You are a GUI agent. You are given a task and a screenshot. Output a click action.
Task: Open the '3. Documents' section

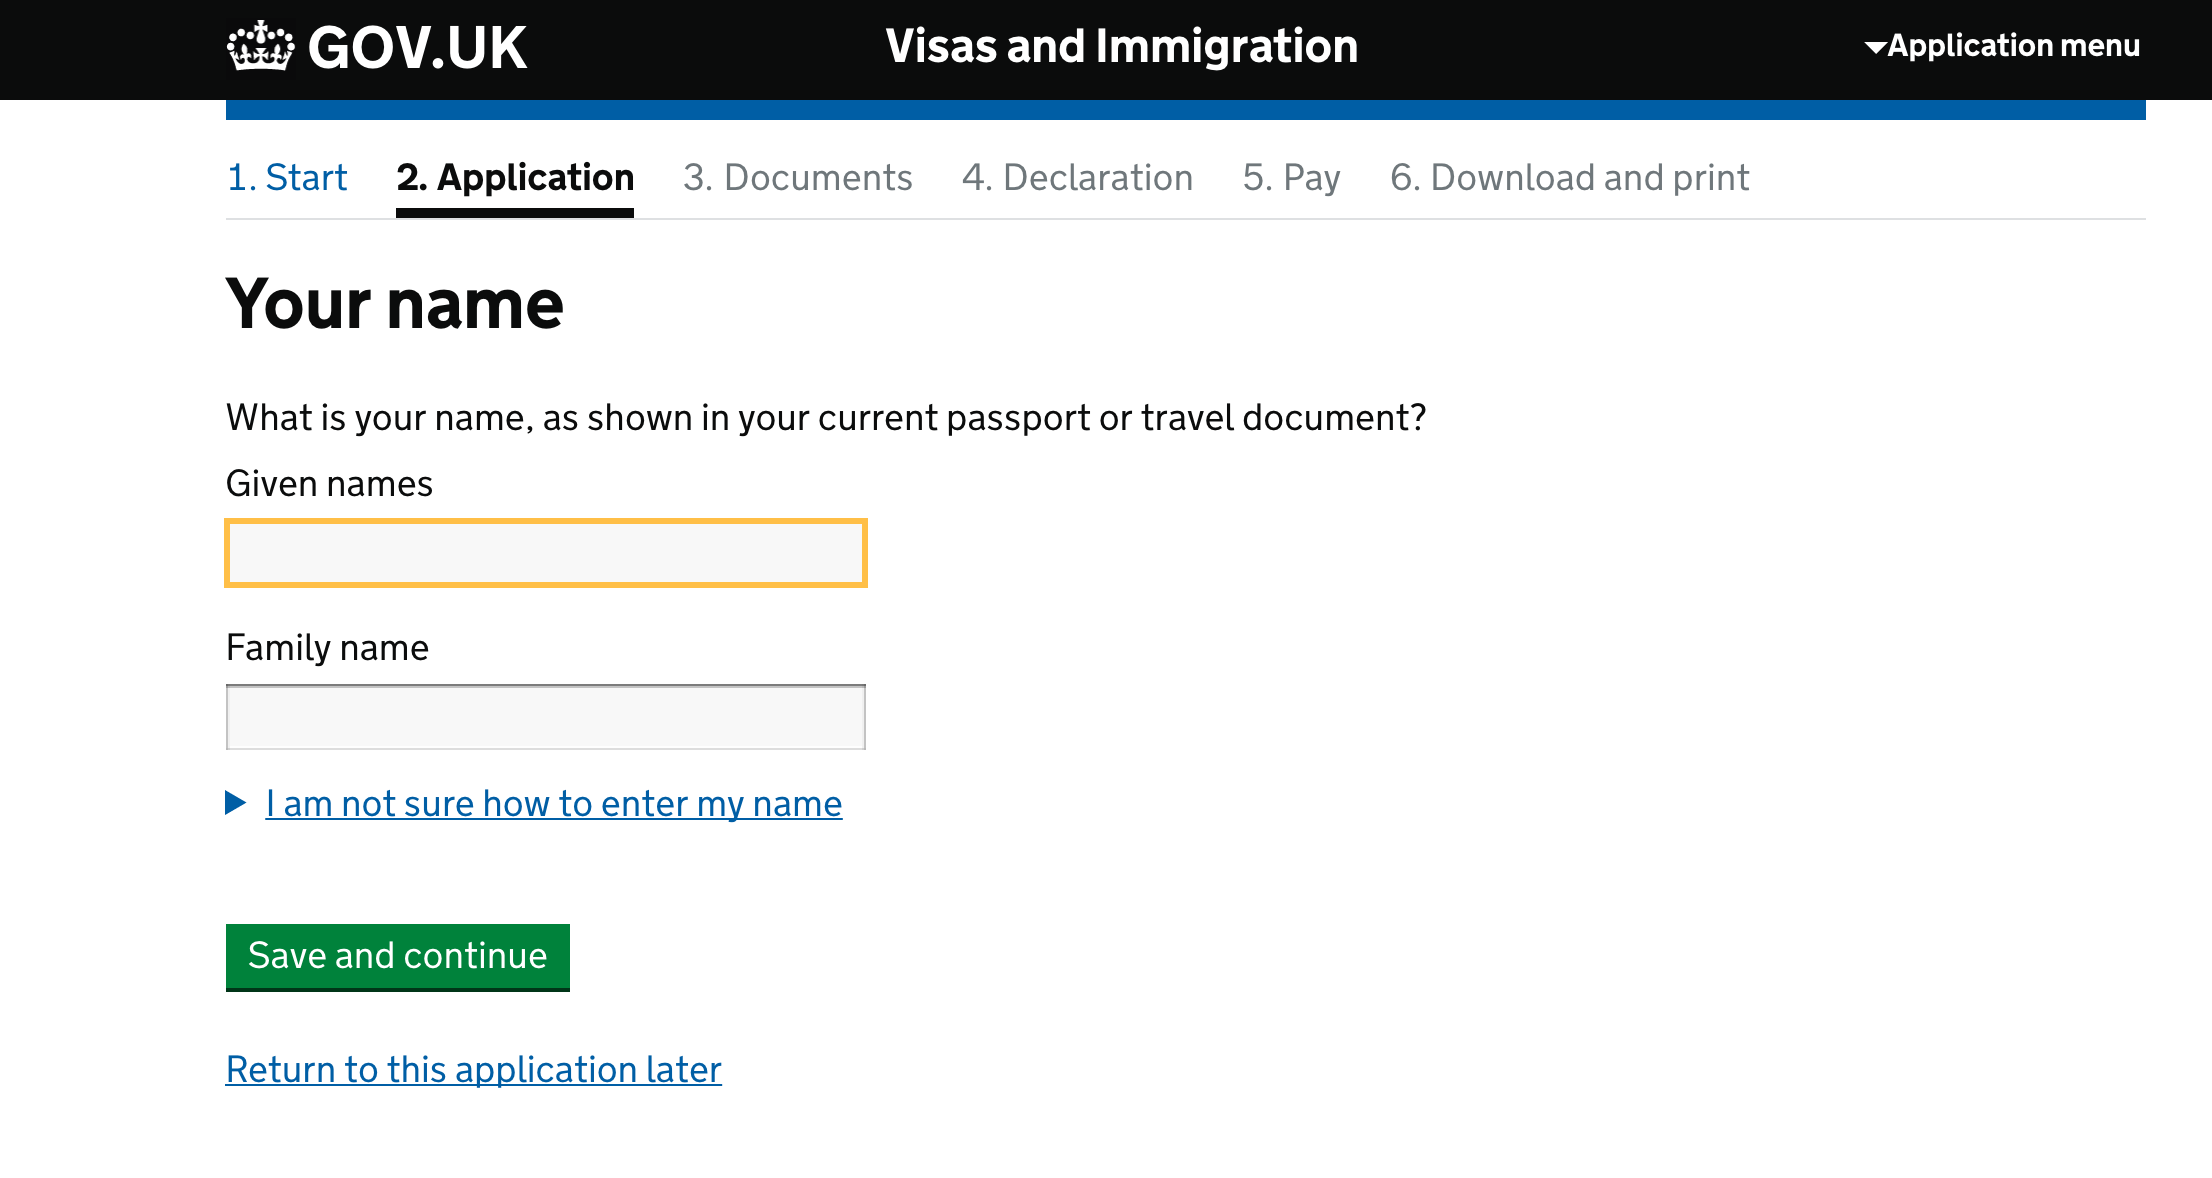pyautogui.click(x=797, y=177)
